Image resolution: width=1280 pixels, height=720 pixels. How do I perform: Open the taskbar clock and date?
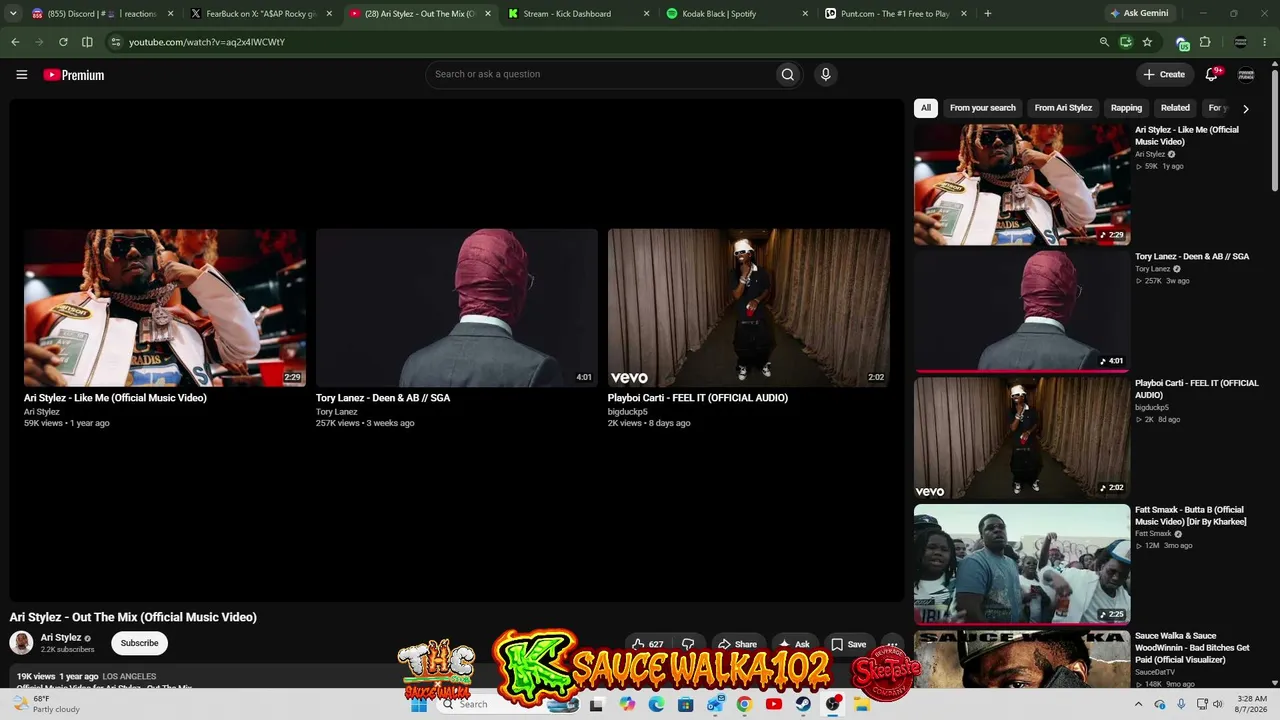point(1252,704)
